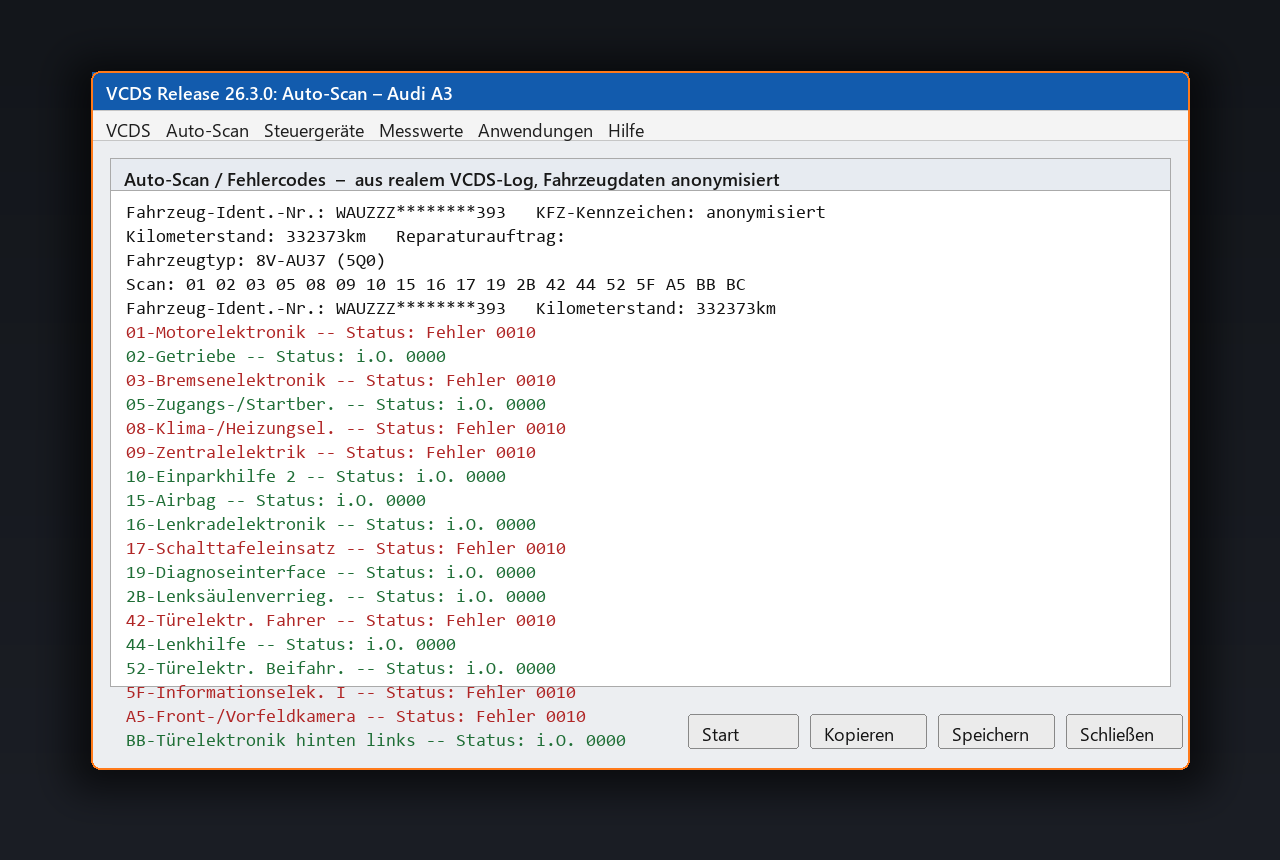The image size is (1280, 860).
Task: Click the Fahrzeugtyp: 8V-AU37 (5Q0) line
Action: coord(256,260)
